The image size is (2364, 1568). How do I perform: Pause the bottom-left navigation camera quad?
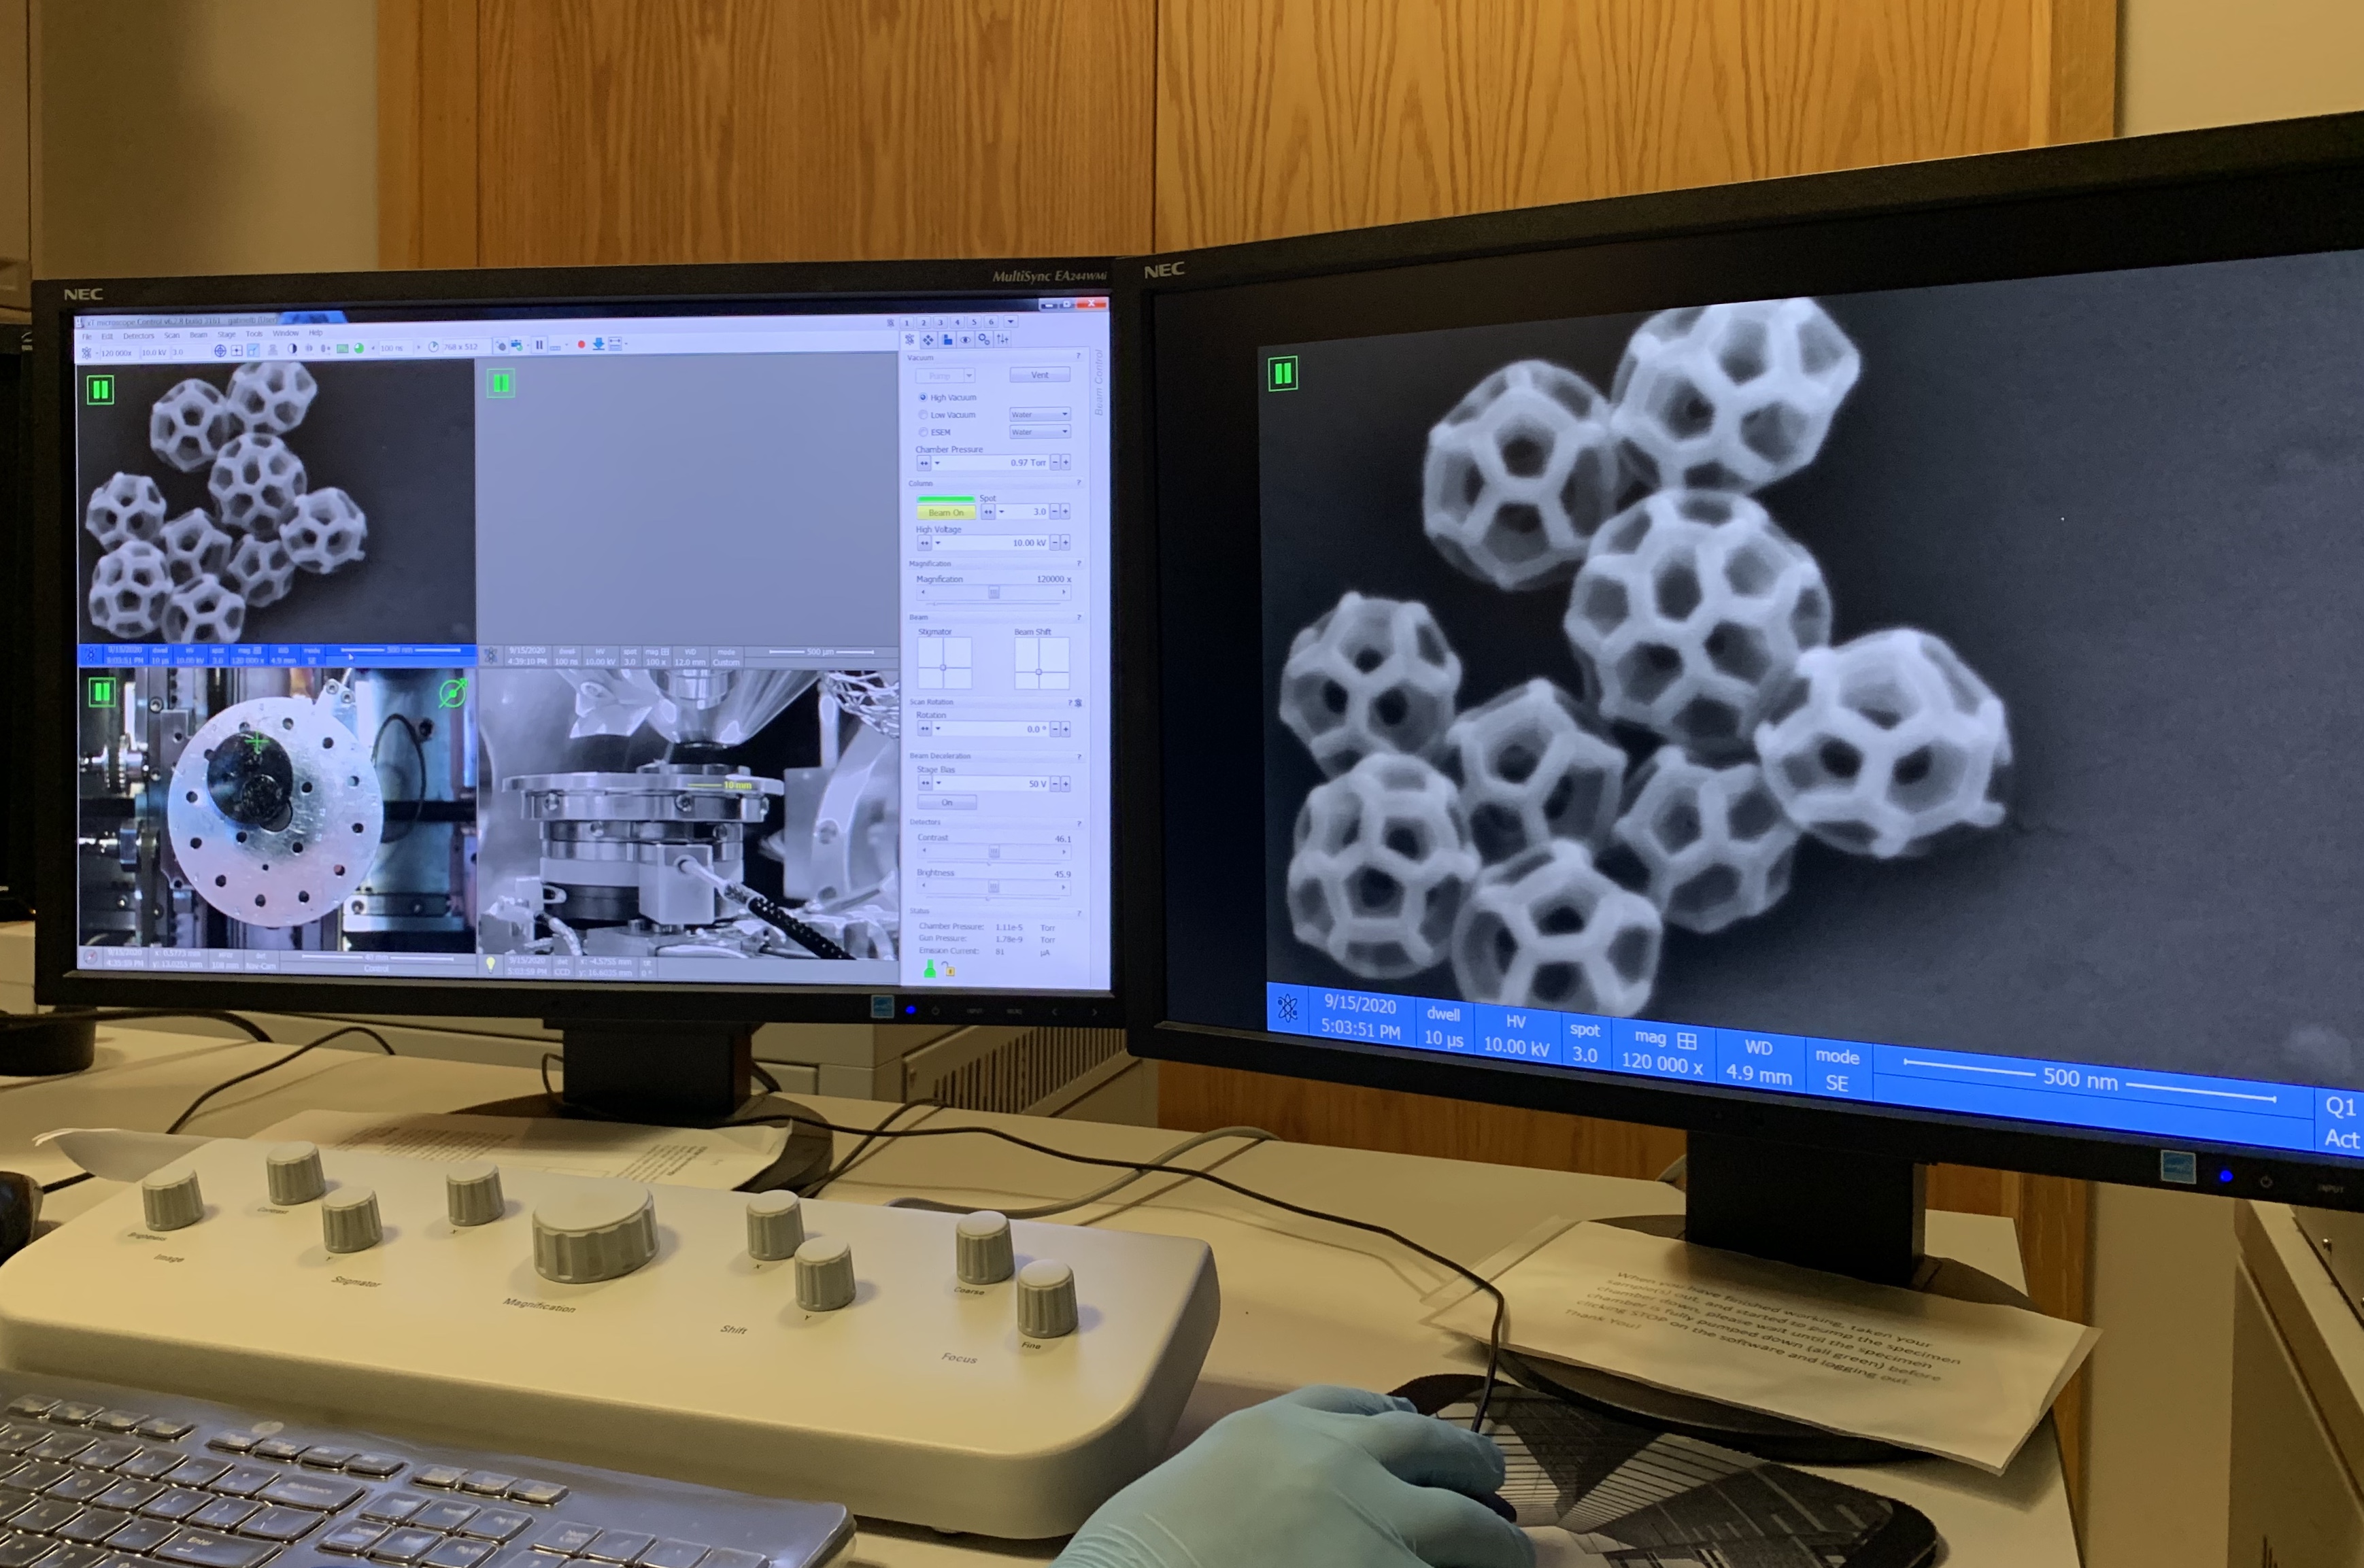(x=101, y=692)
